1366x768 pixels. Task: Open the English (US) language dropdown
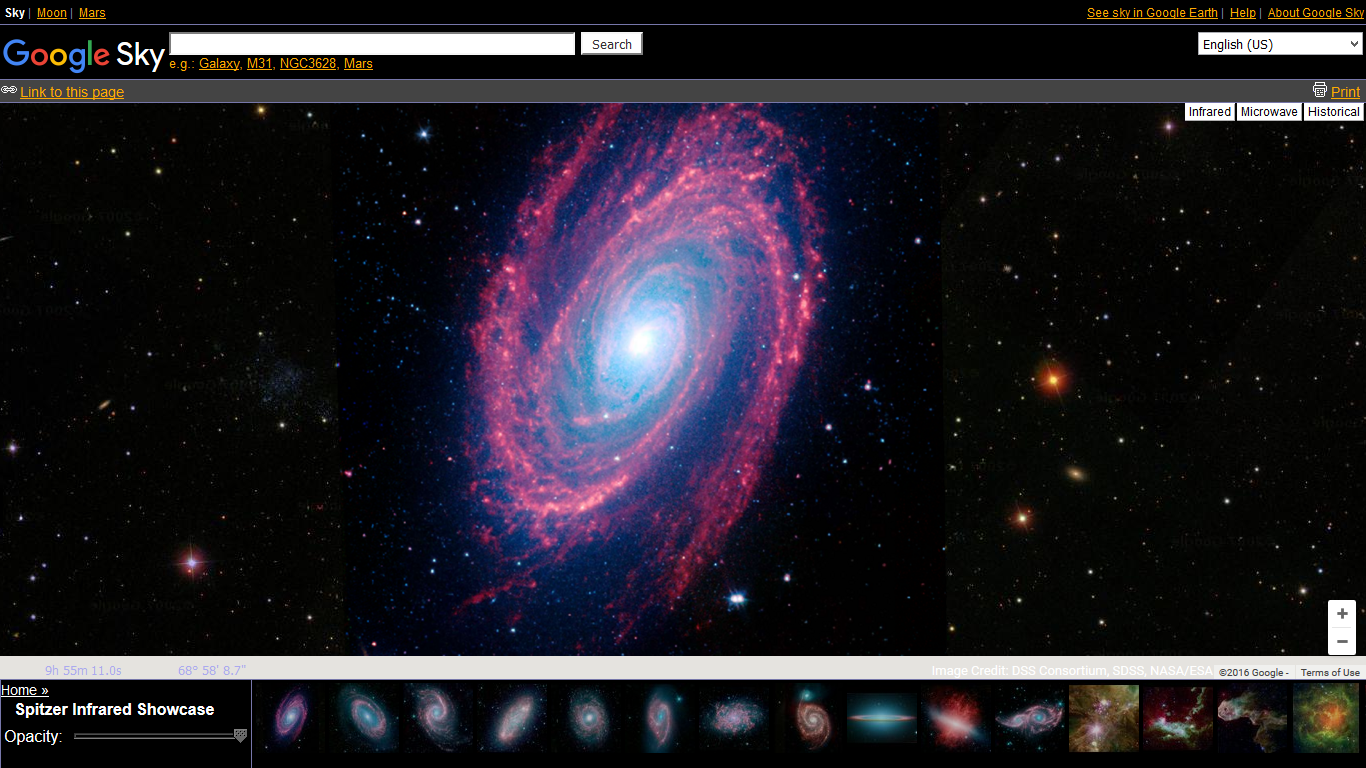tap(1280, 44)
